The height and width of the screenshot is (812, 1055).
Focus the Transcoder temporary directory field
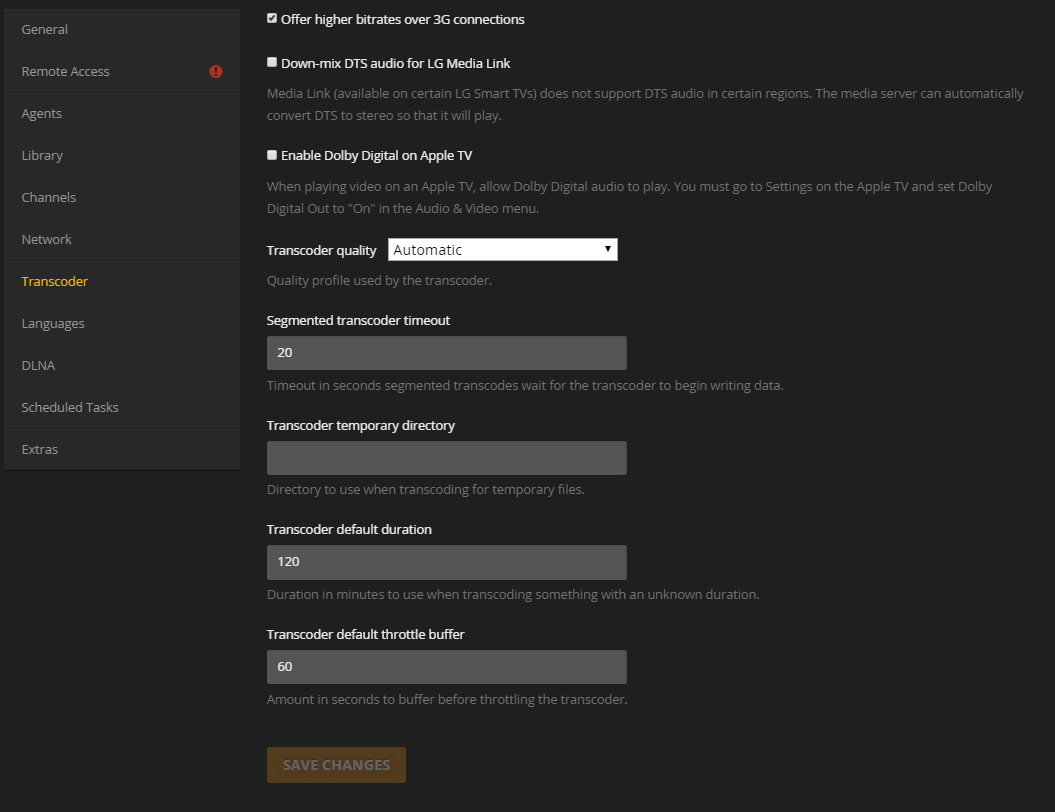pyautogui.click(x=446, y=458)
